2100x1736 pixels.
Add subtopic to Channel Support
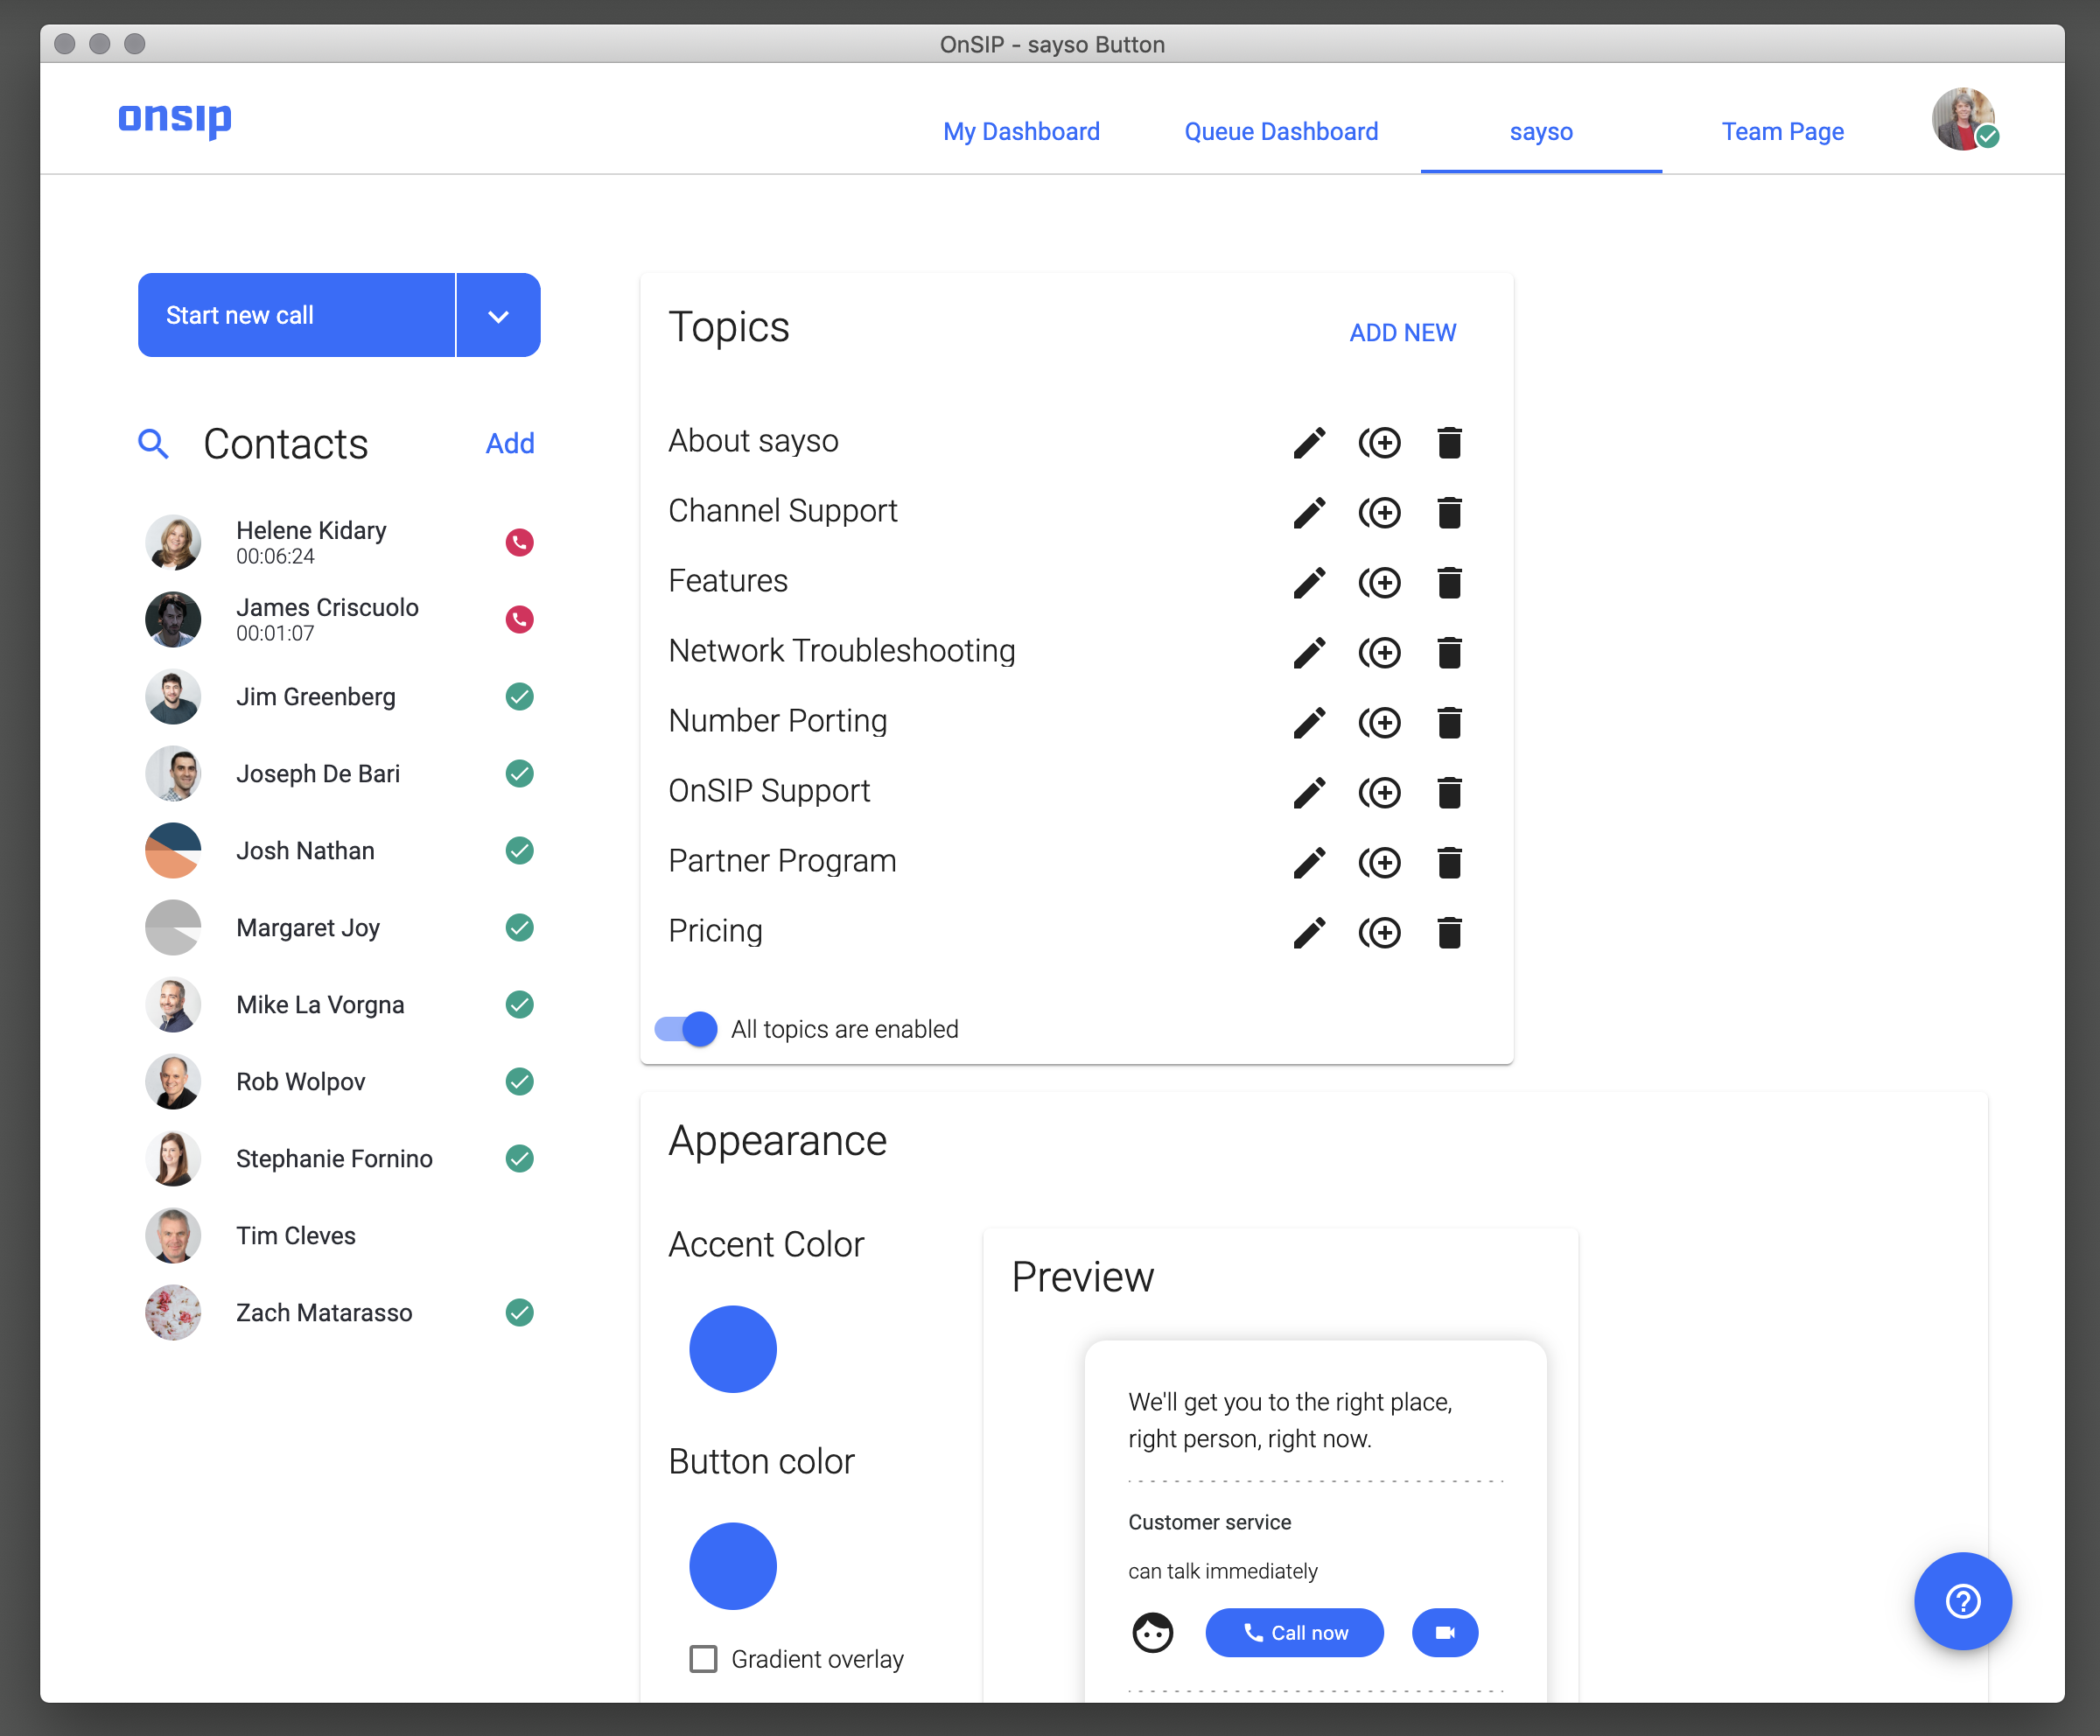coord(1379,512)
